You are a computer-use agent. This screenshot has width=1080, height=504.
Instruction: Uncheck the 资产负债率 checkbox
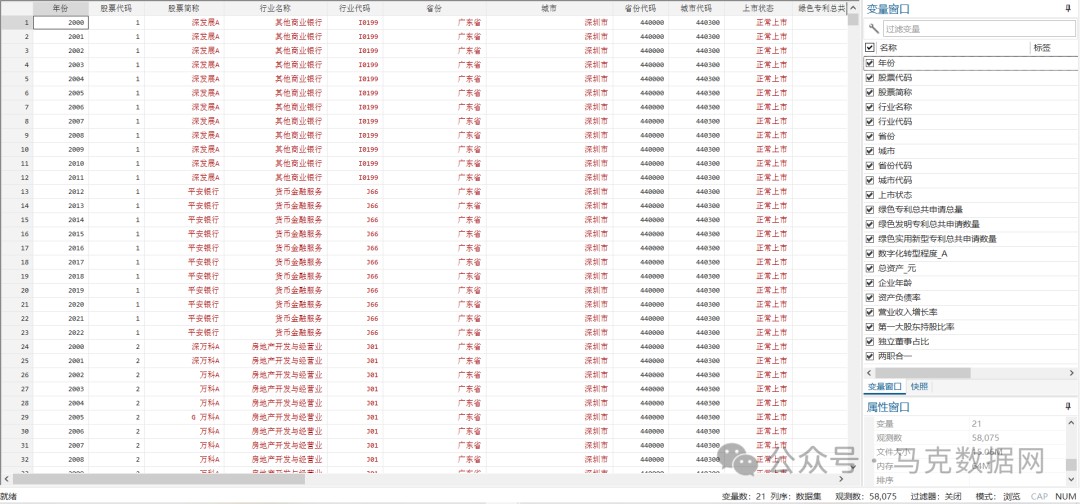[869, 298]
